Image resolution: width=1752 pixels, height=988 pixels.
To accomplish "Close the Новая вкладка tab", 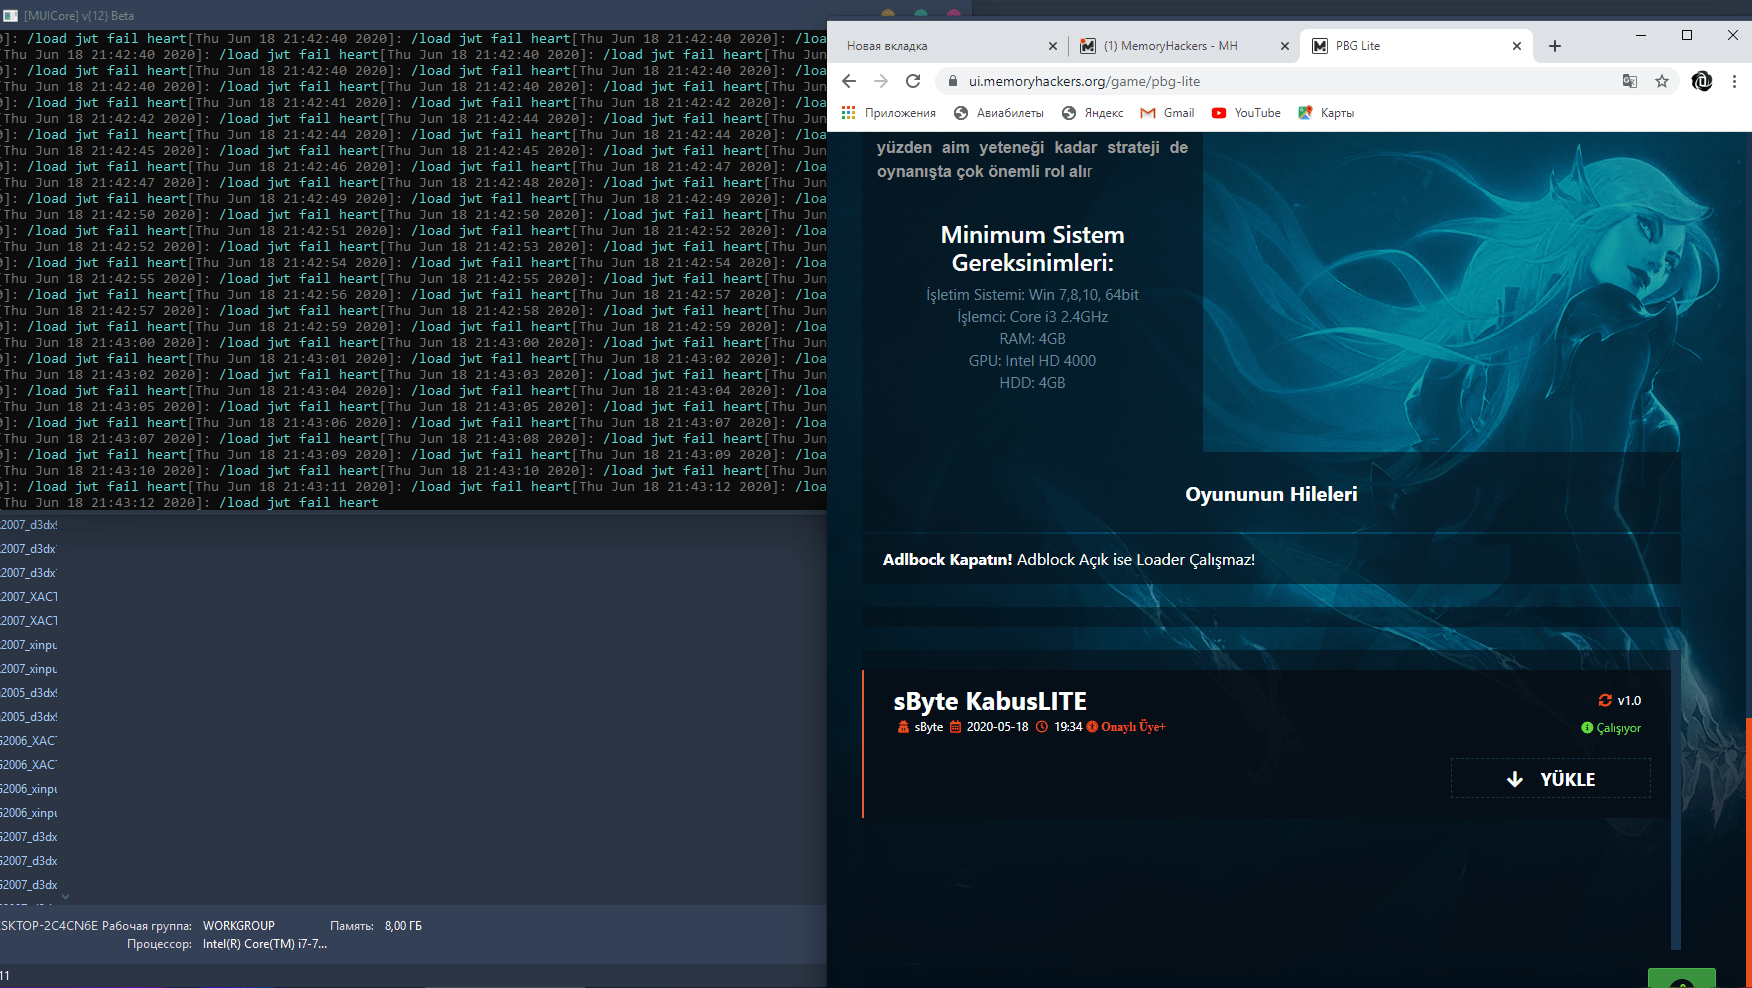I will pyautogui.click(x=1052, y=46).
